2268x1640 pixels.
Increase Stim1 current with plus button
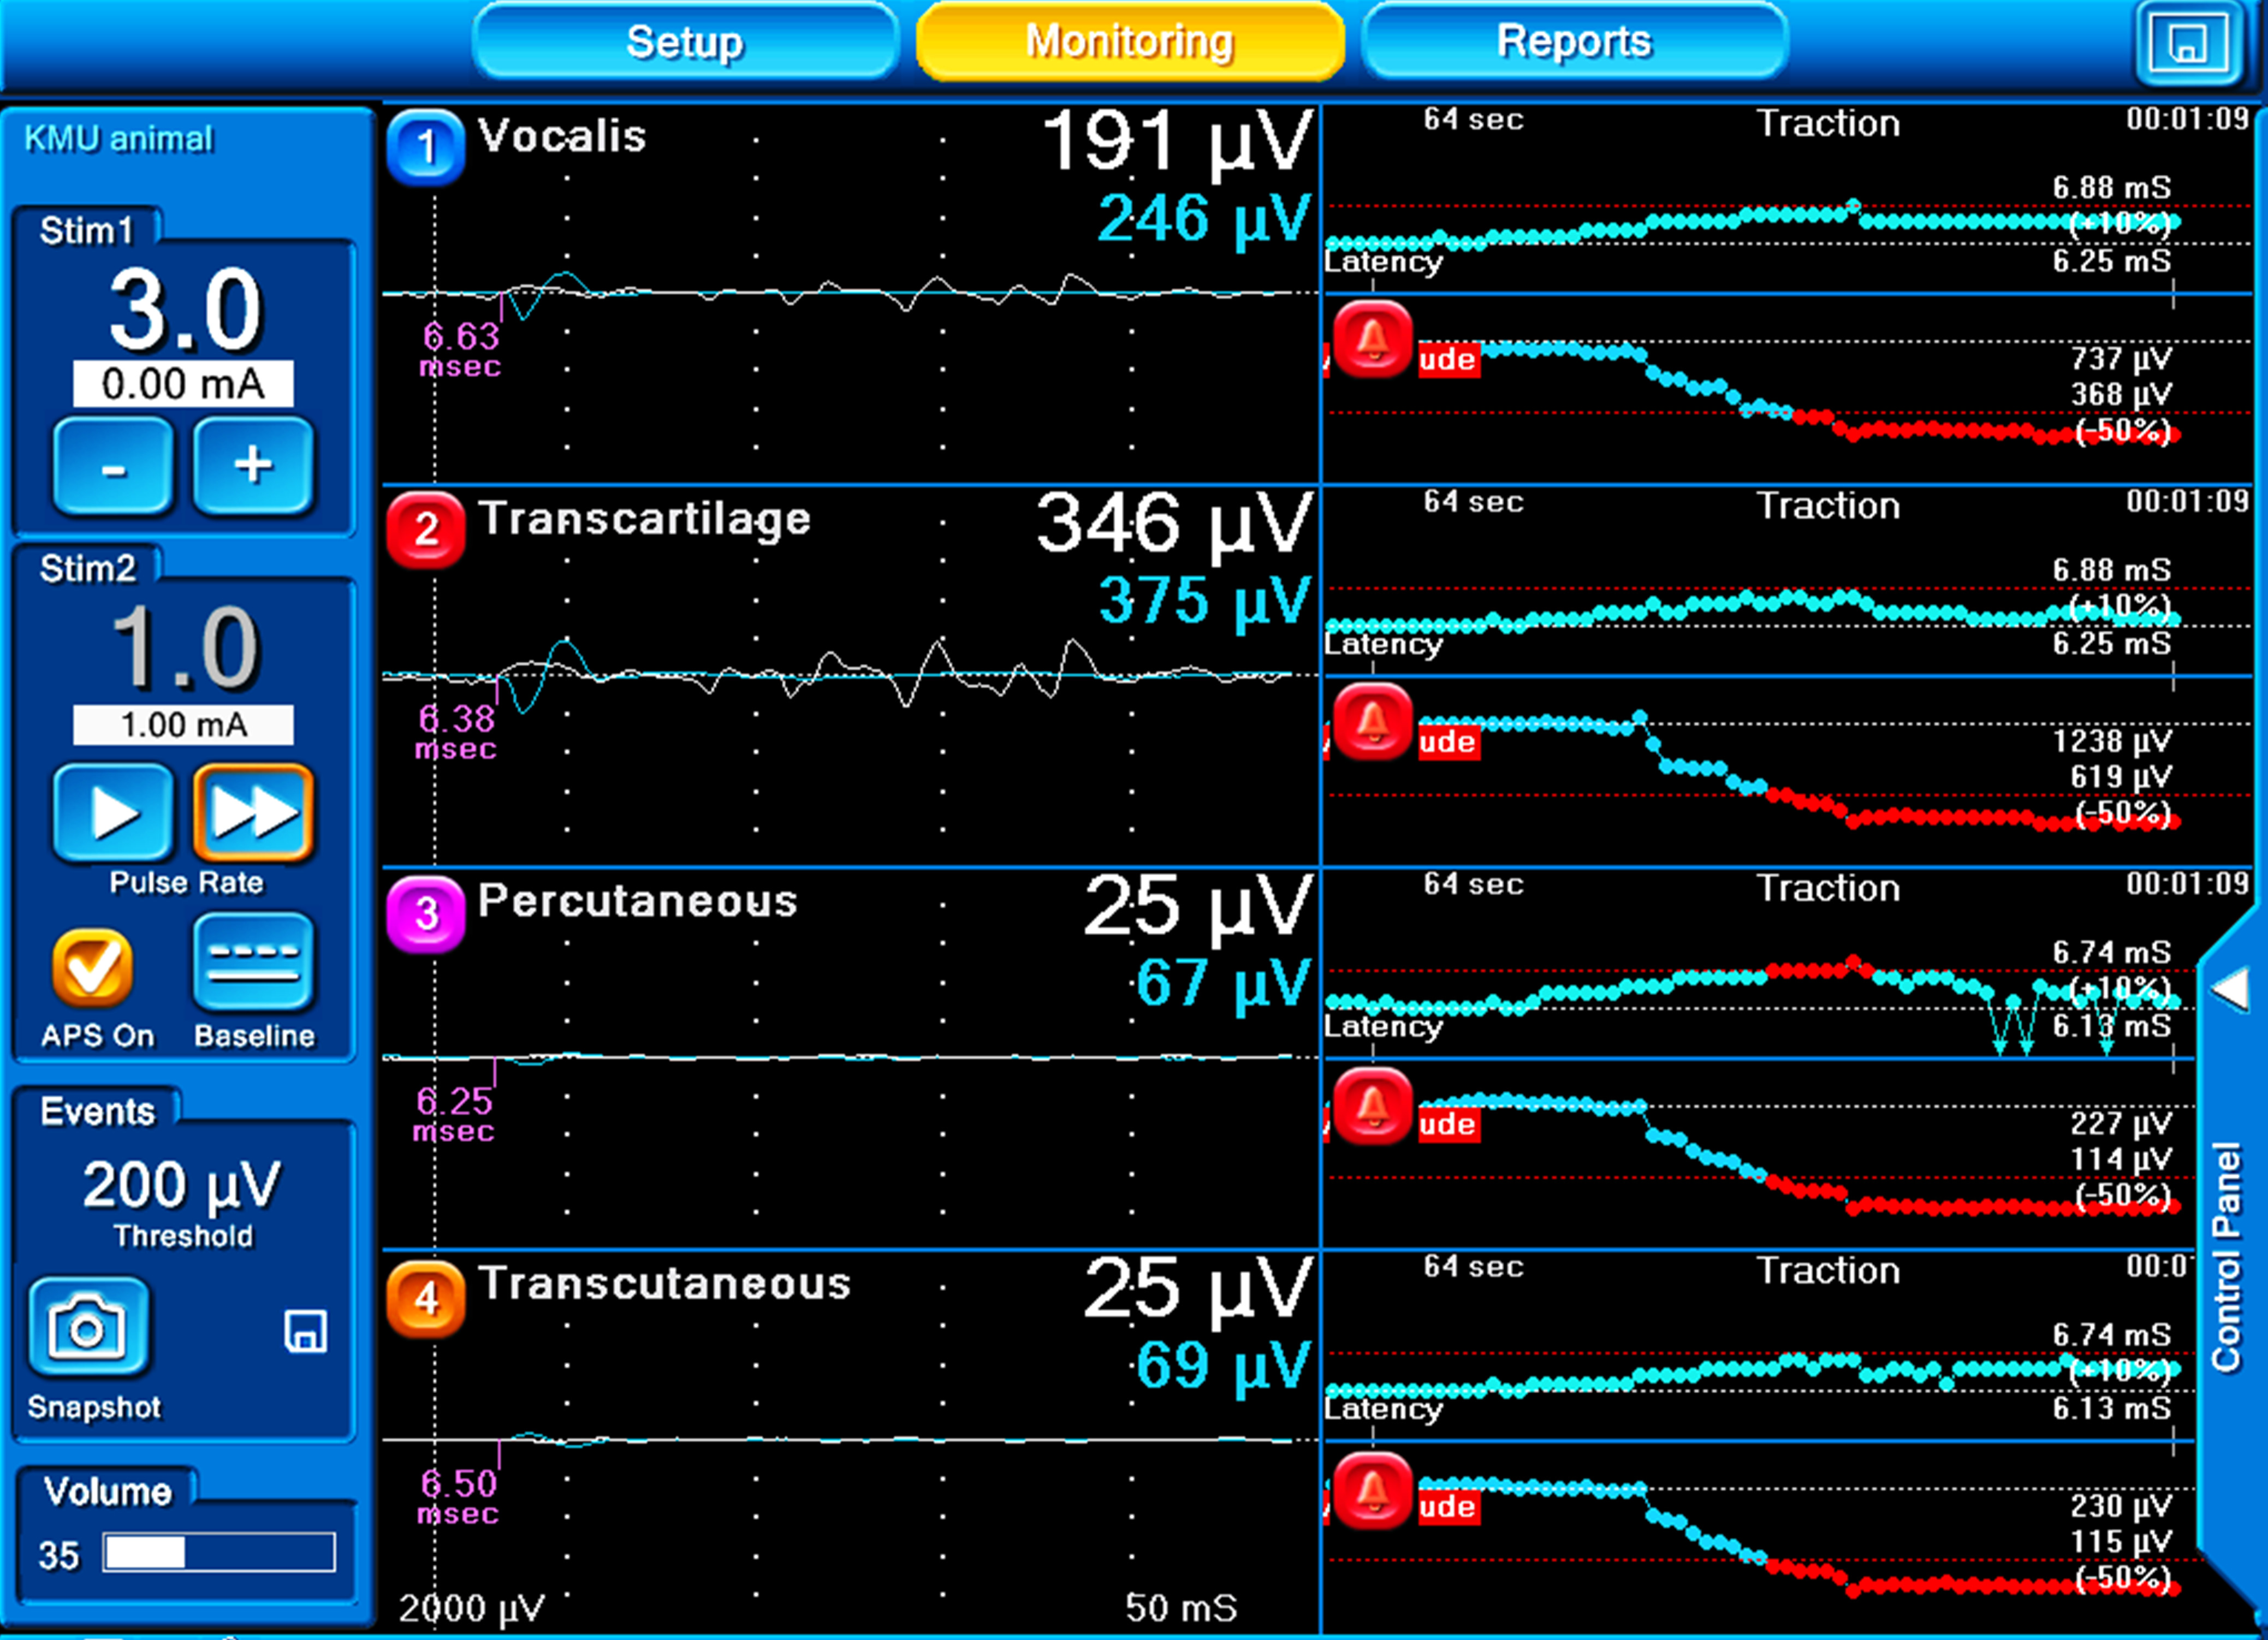[x=253, y=466]
